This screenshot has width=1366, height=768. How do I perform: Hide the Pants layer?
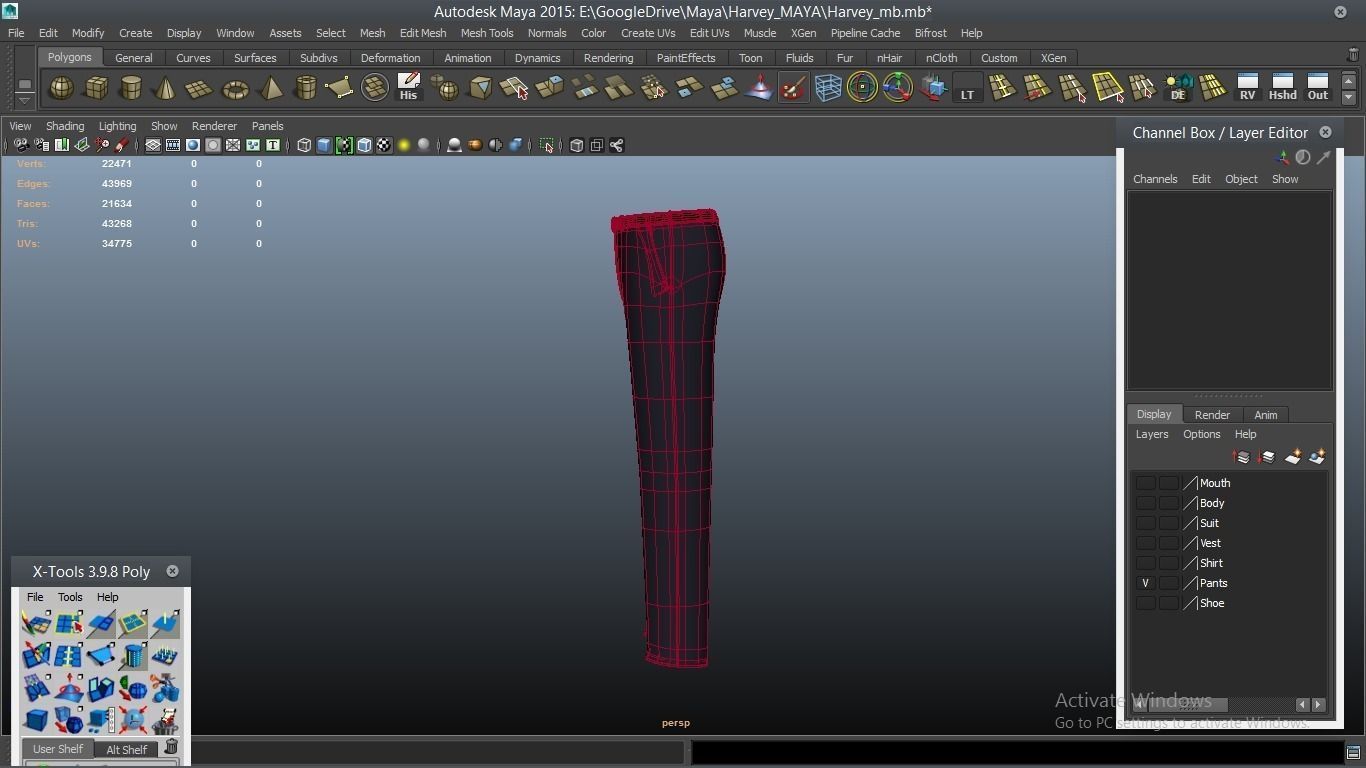[x=1145, y=583]
